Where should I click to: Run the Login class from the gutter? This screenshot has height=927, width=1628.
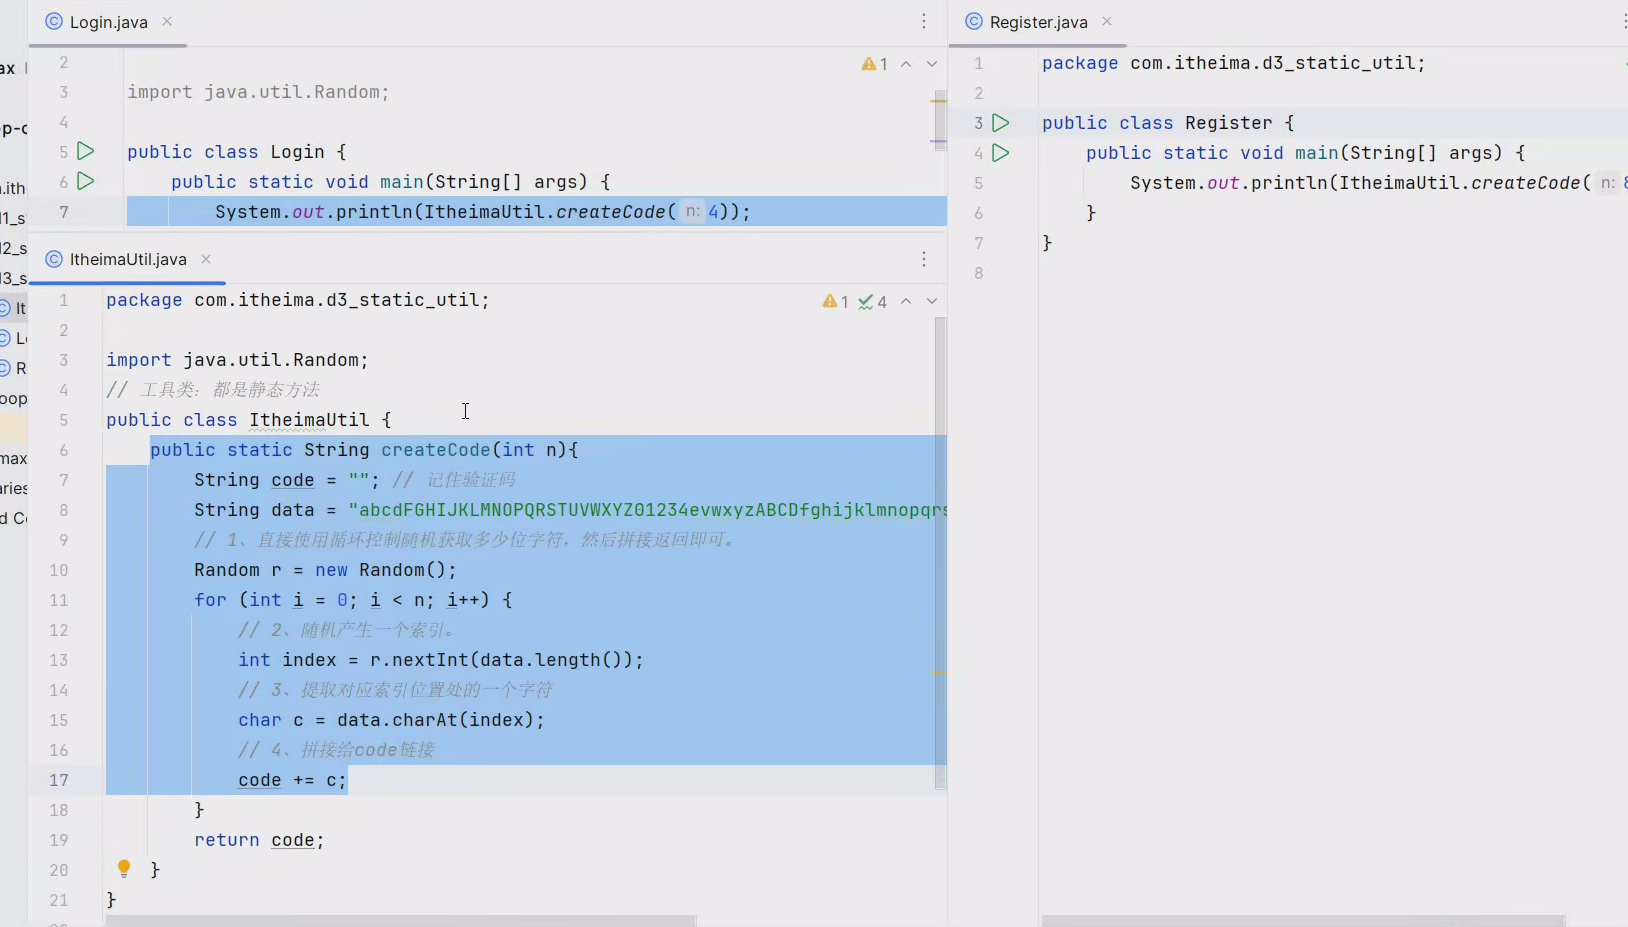(86, 151)
